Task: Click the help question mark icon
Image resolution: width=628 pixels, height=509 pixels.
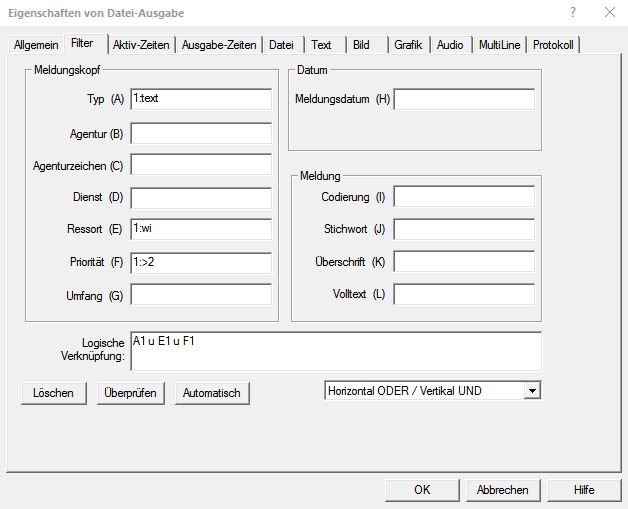Action: tap(572, 13)
